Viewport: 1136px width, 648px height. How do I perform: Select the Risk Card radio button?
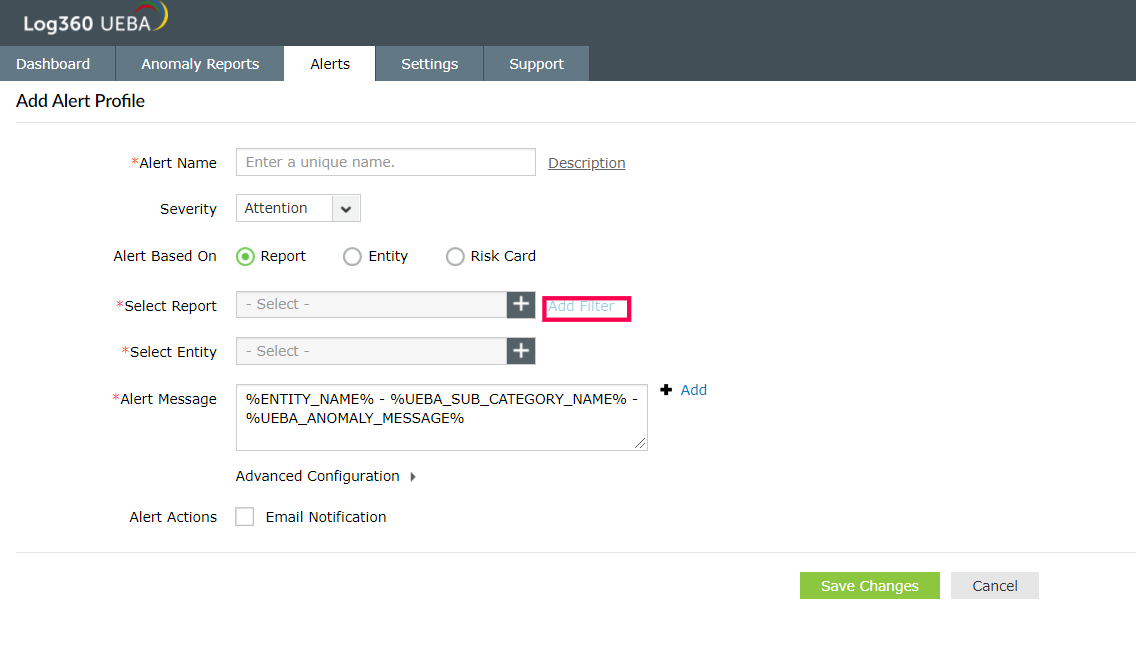click(x=455, y=257)
